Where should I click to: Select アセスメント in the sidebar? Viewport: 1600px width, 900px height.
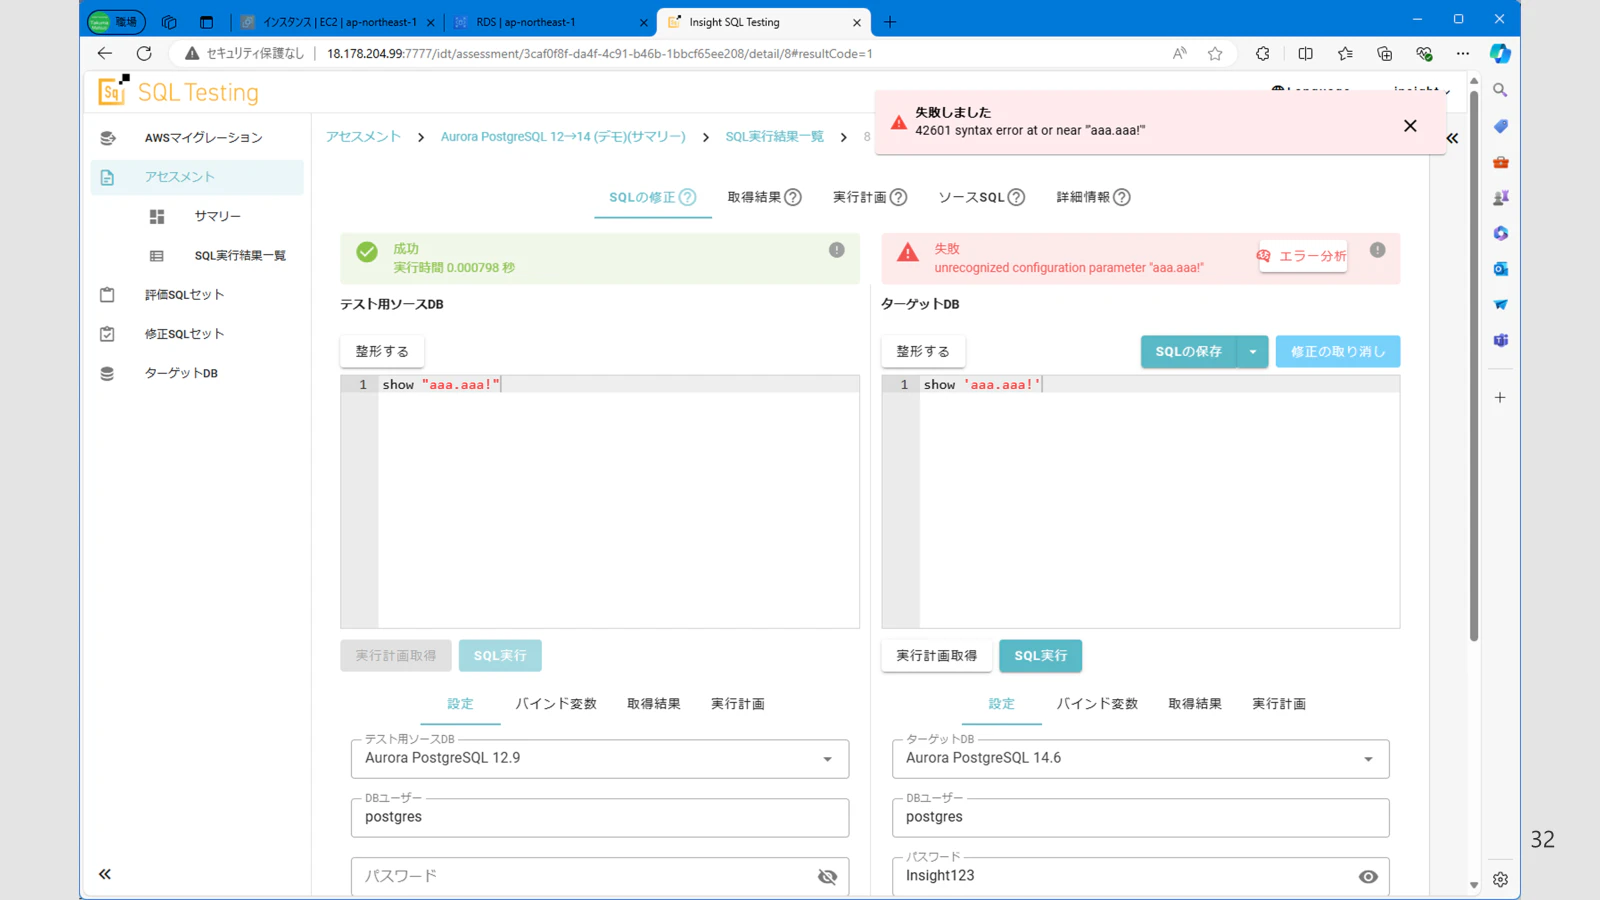[197, 177]
